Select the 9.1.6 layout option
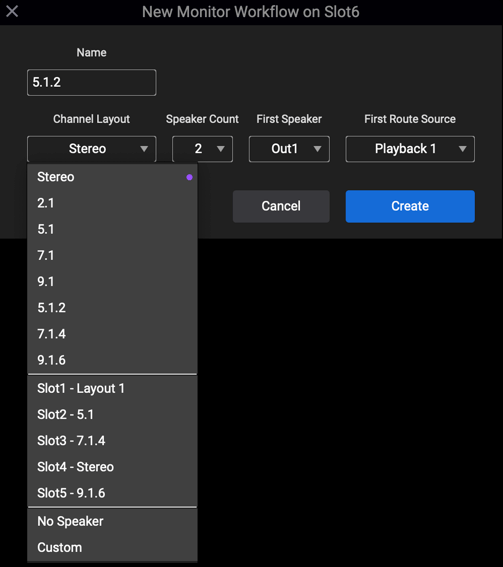Screen dimensions: 503x567 pyautogui.click(x=112, y=360)
